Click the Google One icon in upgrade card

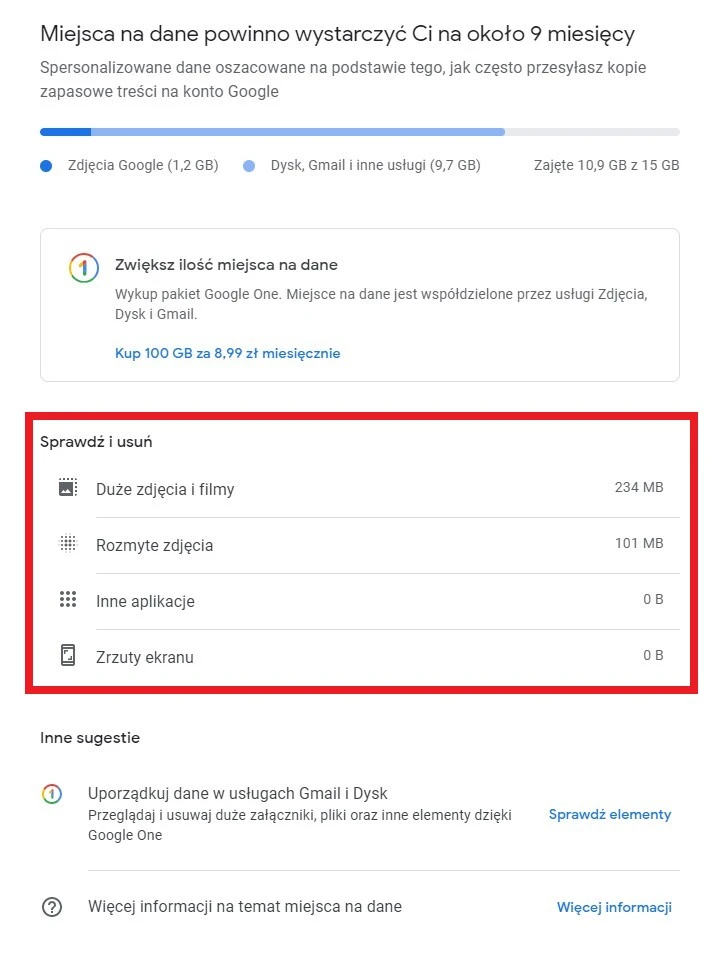pos(83,267)
